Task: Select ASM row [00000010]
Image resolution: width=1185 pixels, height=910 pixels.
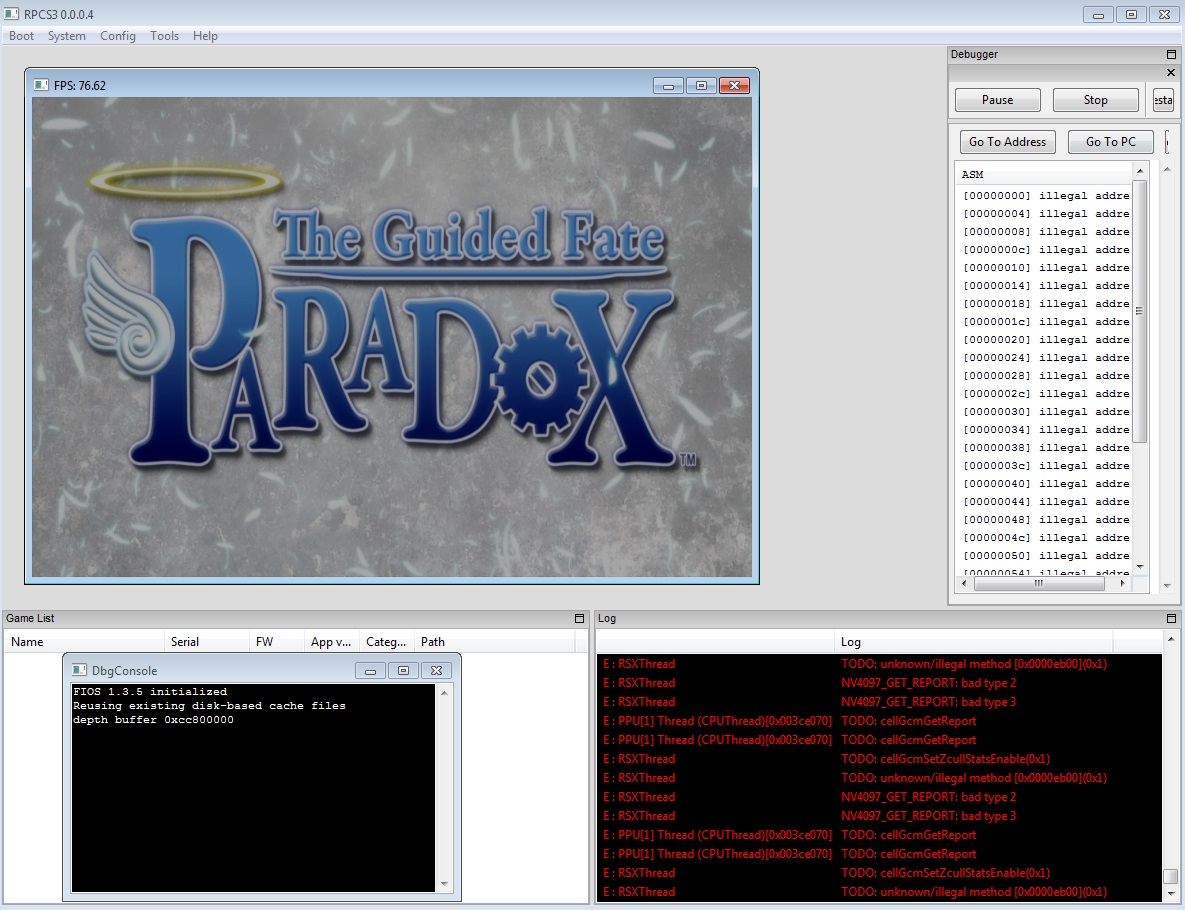Action: click(1046, 268)
